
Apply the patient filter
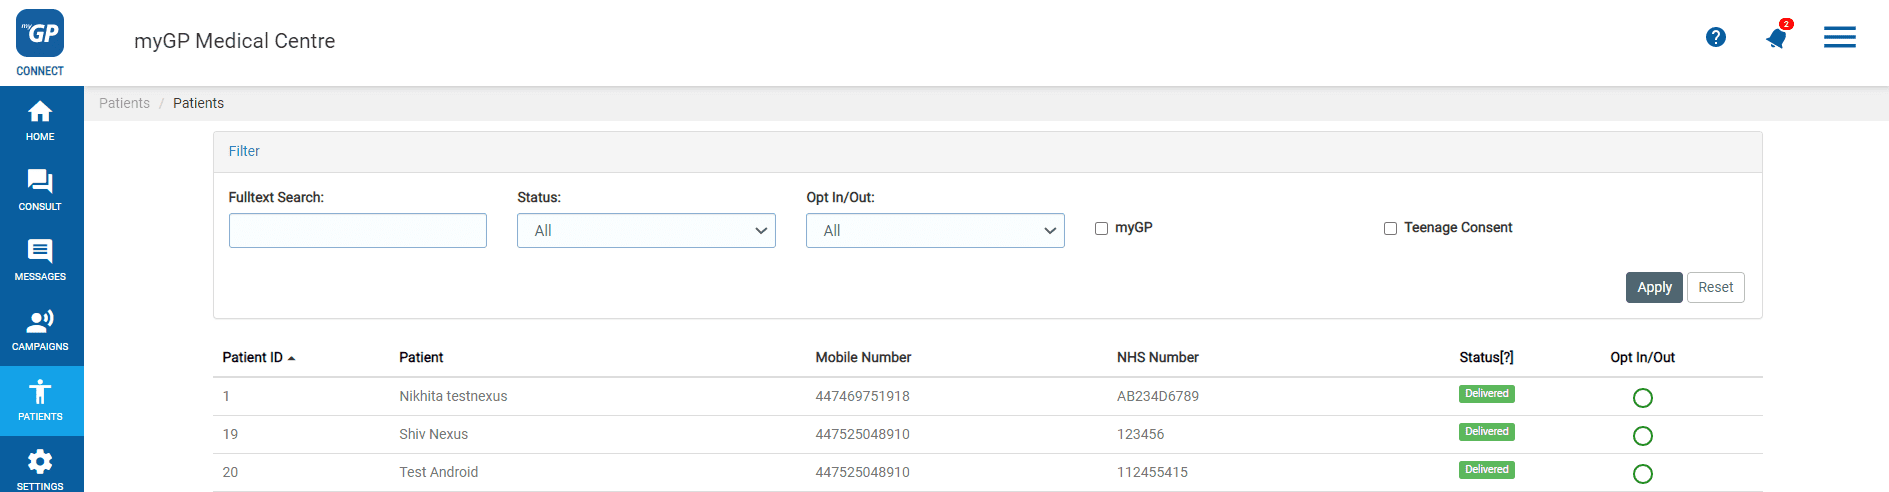(x=1653, y=287)
